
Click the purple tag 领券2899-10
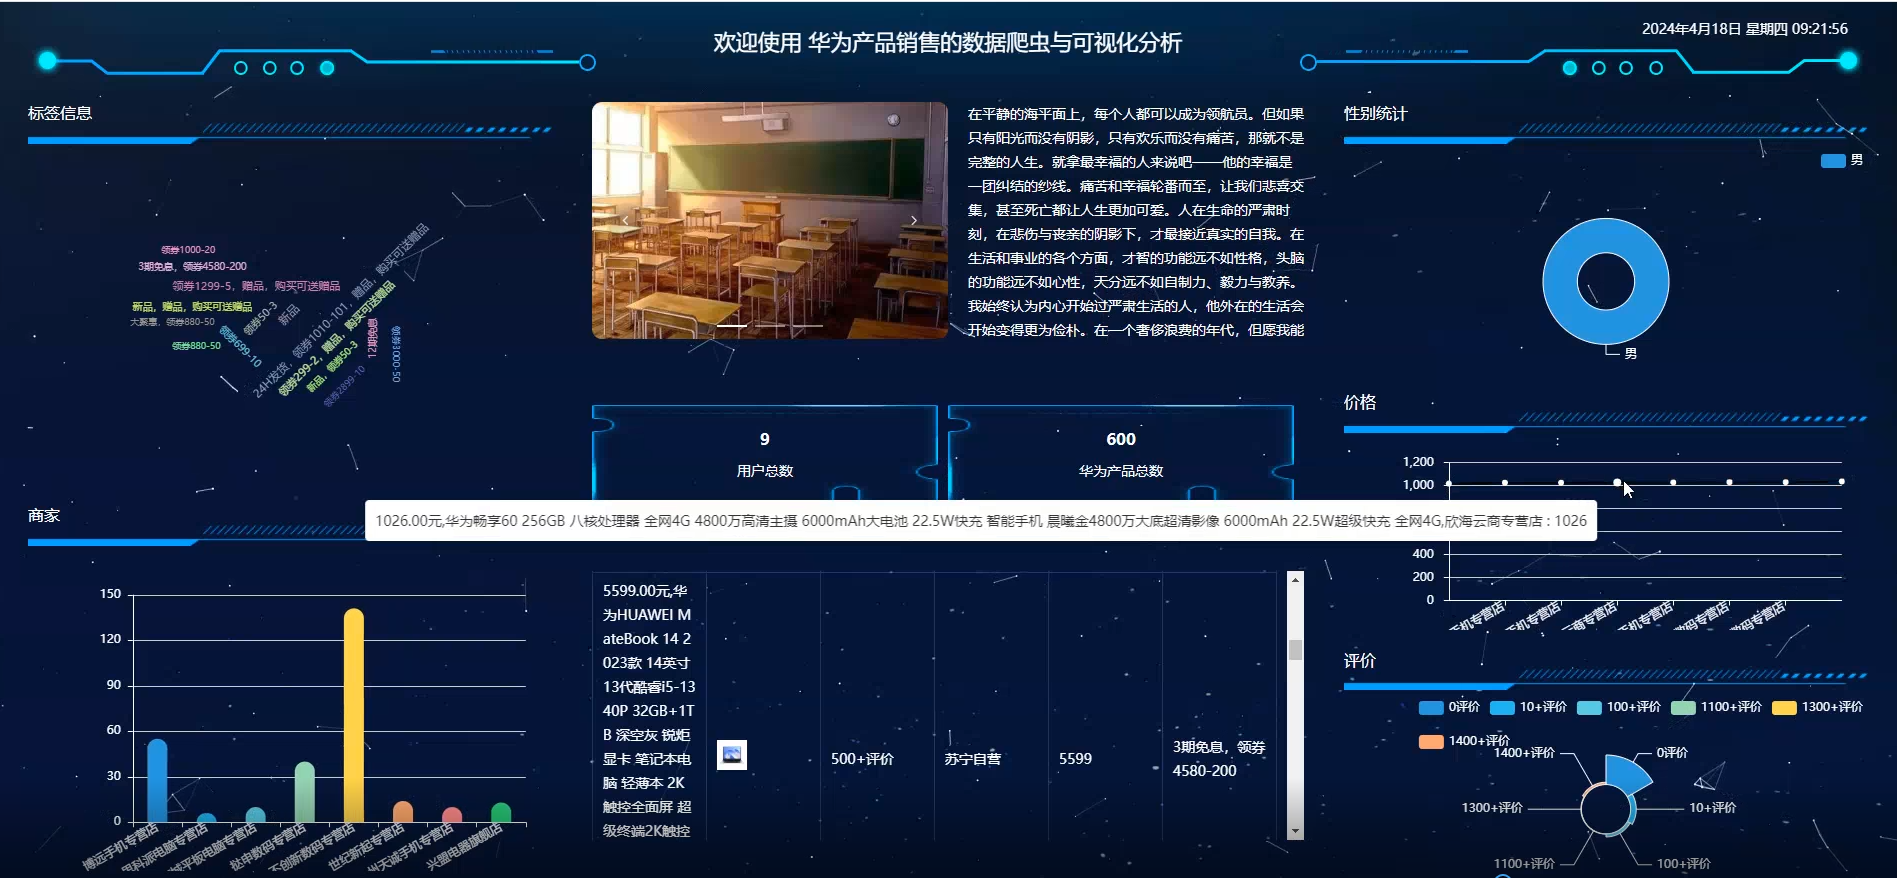[x=344, y=386]
